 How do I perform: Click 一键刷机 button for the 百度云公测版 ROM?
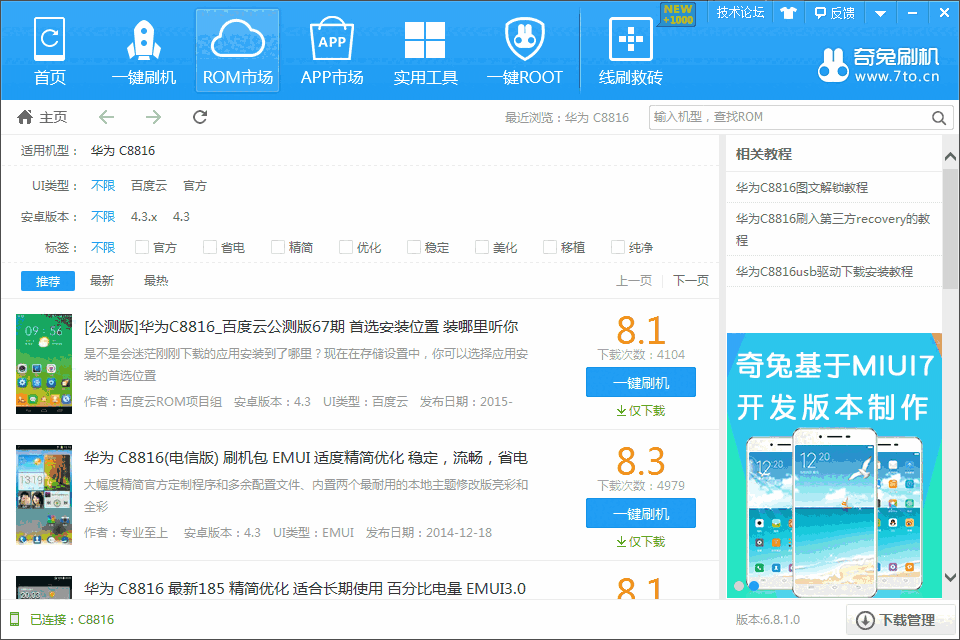coord(640,382)
